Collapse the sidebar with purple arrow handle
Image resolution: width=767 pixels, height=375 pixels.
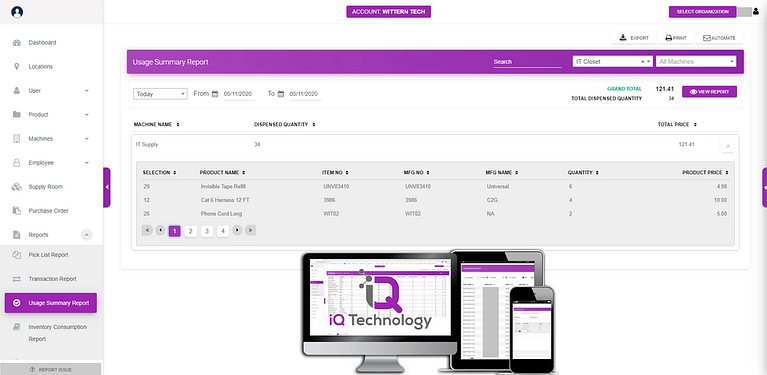coord(107,187)
